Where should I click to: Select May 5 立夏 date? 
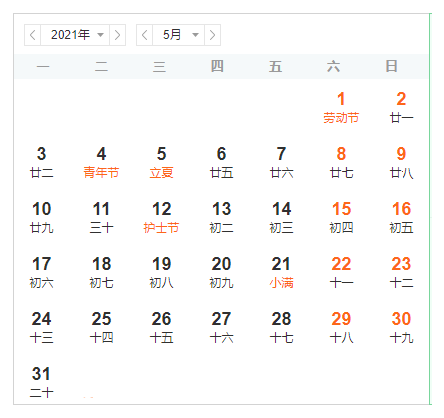click(161, 162)
